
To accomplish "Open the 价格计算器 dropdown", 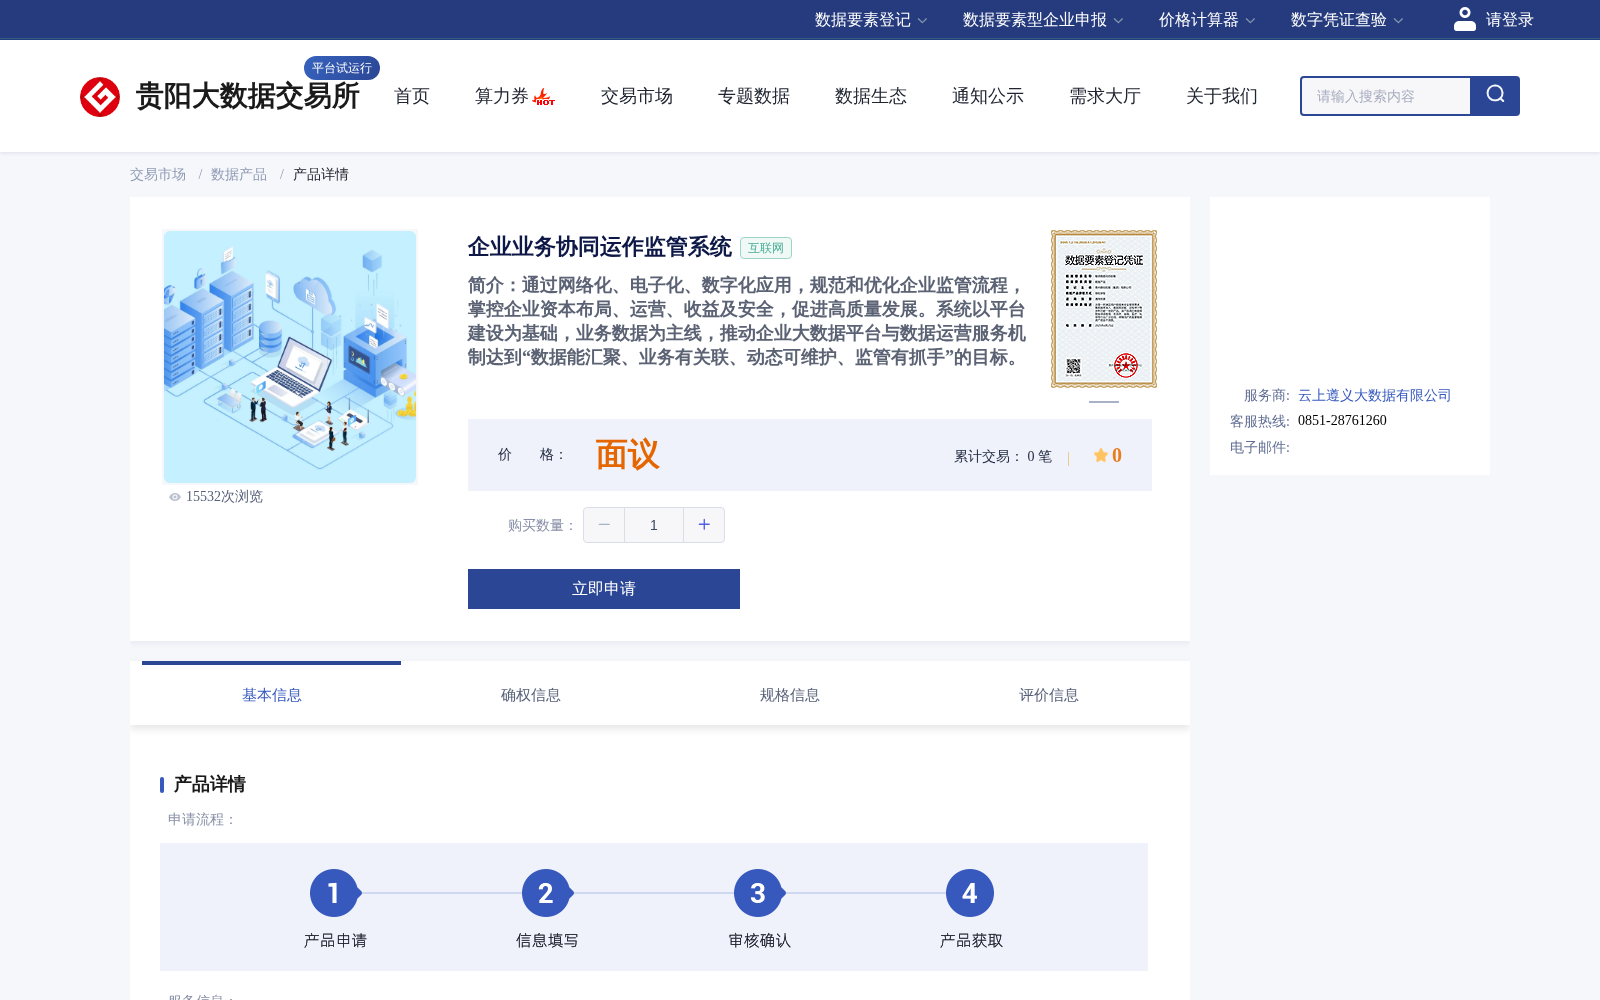I will [1207, 20].
